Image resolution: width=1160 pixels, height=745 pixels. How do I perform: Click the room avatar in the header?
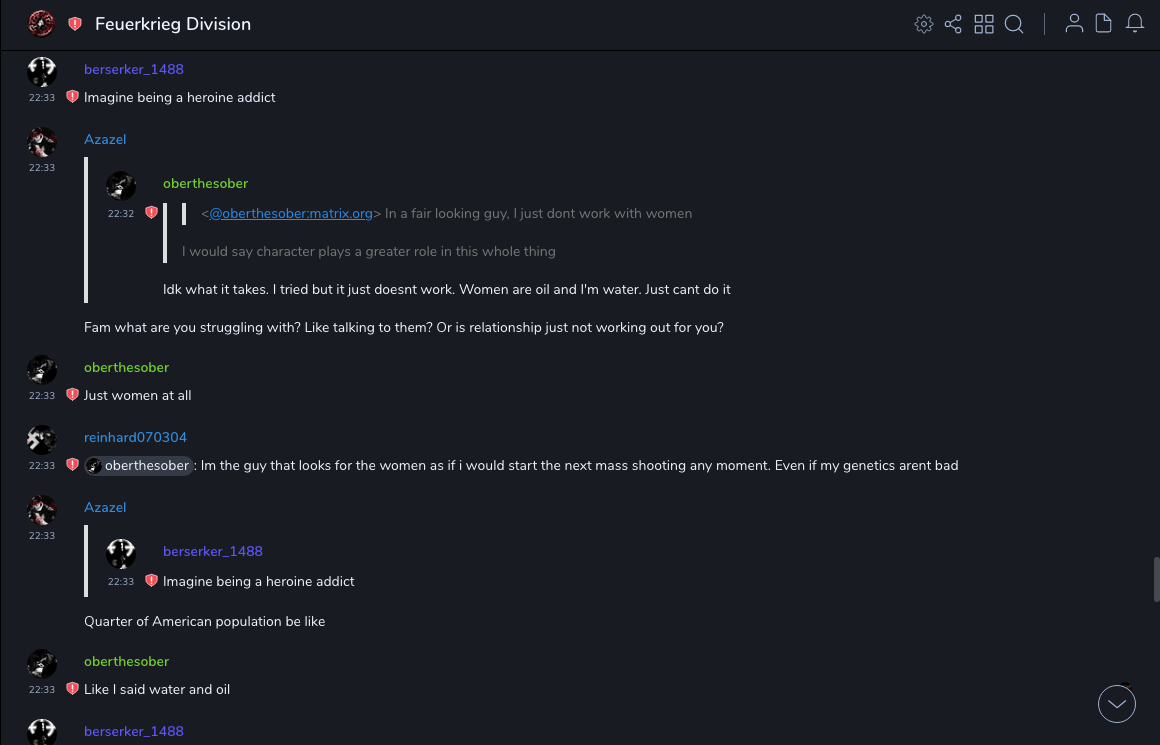(x=41, y=23)
